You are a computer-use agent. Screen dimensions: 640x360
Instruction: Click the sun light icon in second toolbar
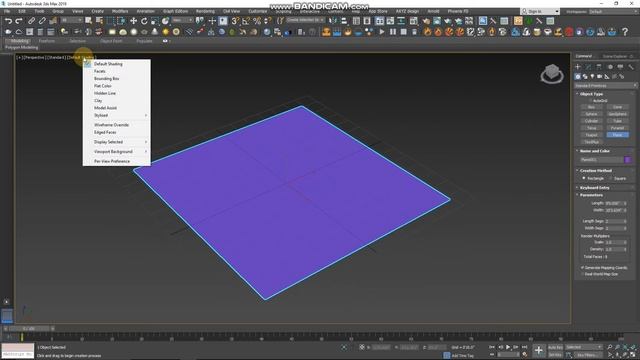[166, 32]
